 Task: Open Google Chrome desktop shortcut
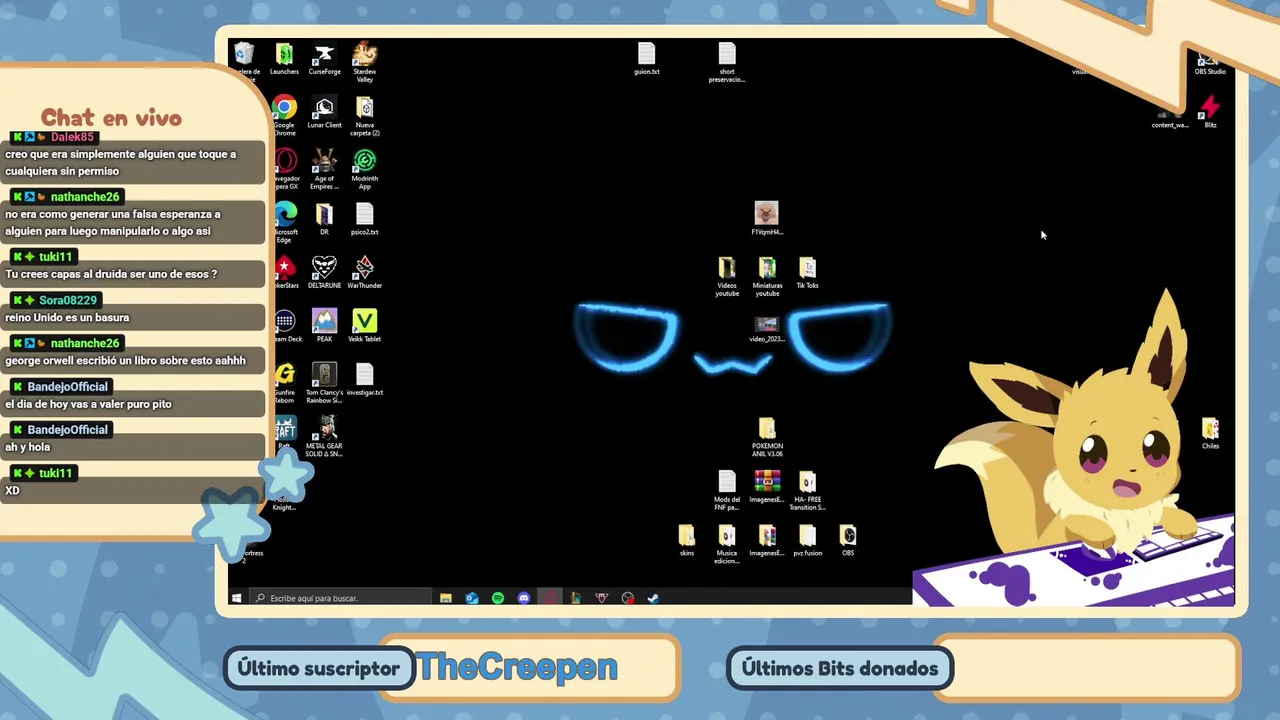[284, 116]
